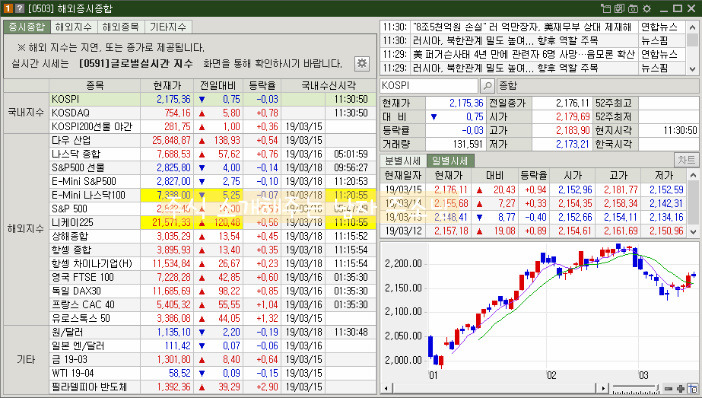Click the help question mark icon in title bar
This screenshot has width=702, height=398.
point(19,9)
